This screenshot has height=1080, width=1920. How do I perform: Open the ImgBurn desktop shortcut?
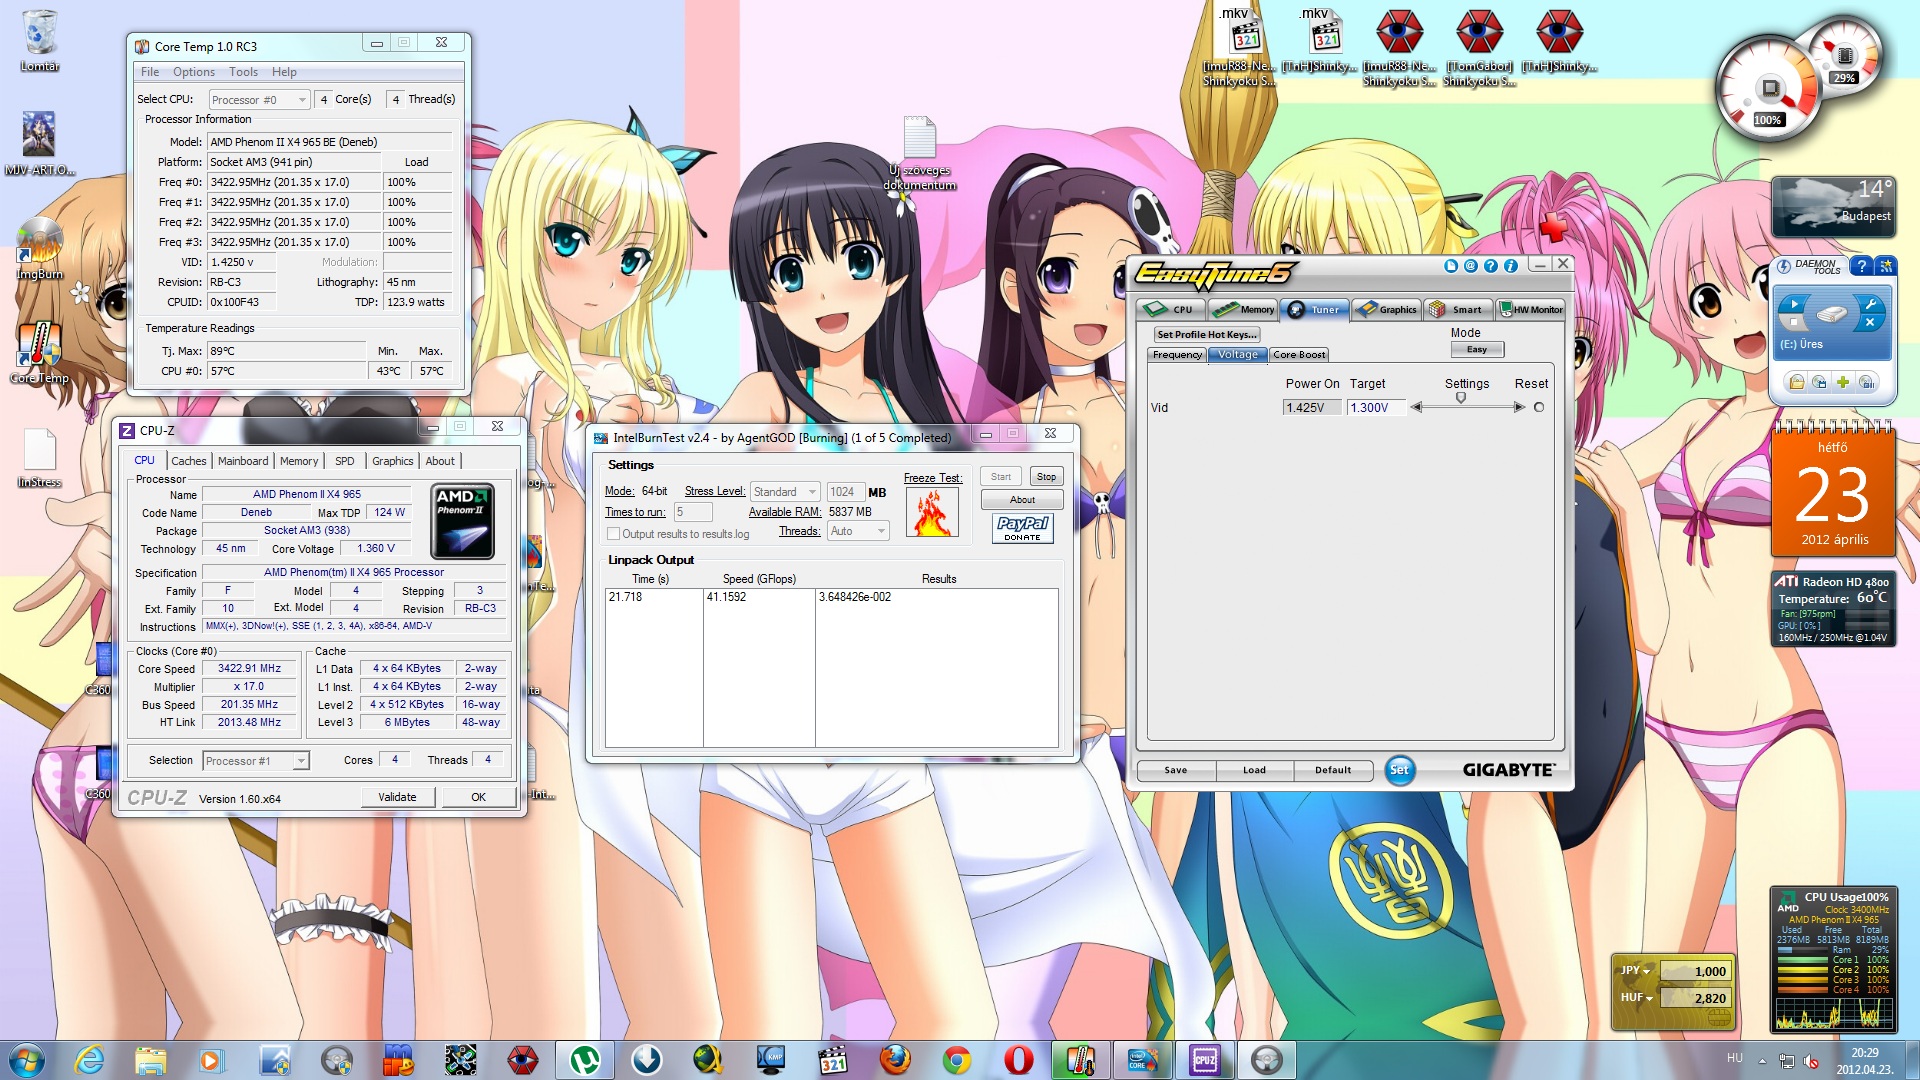click(39, 249)
